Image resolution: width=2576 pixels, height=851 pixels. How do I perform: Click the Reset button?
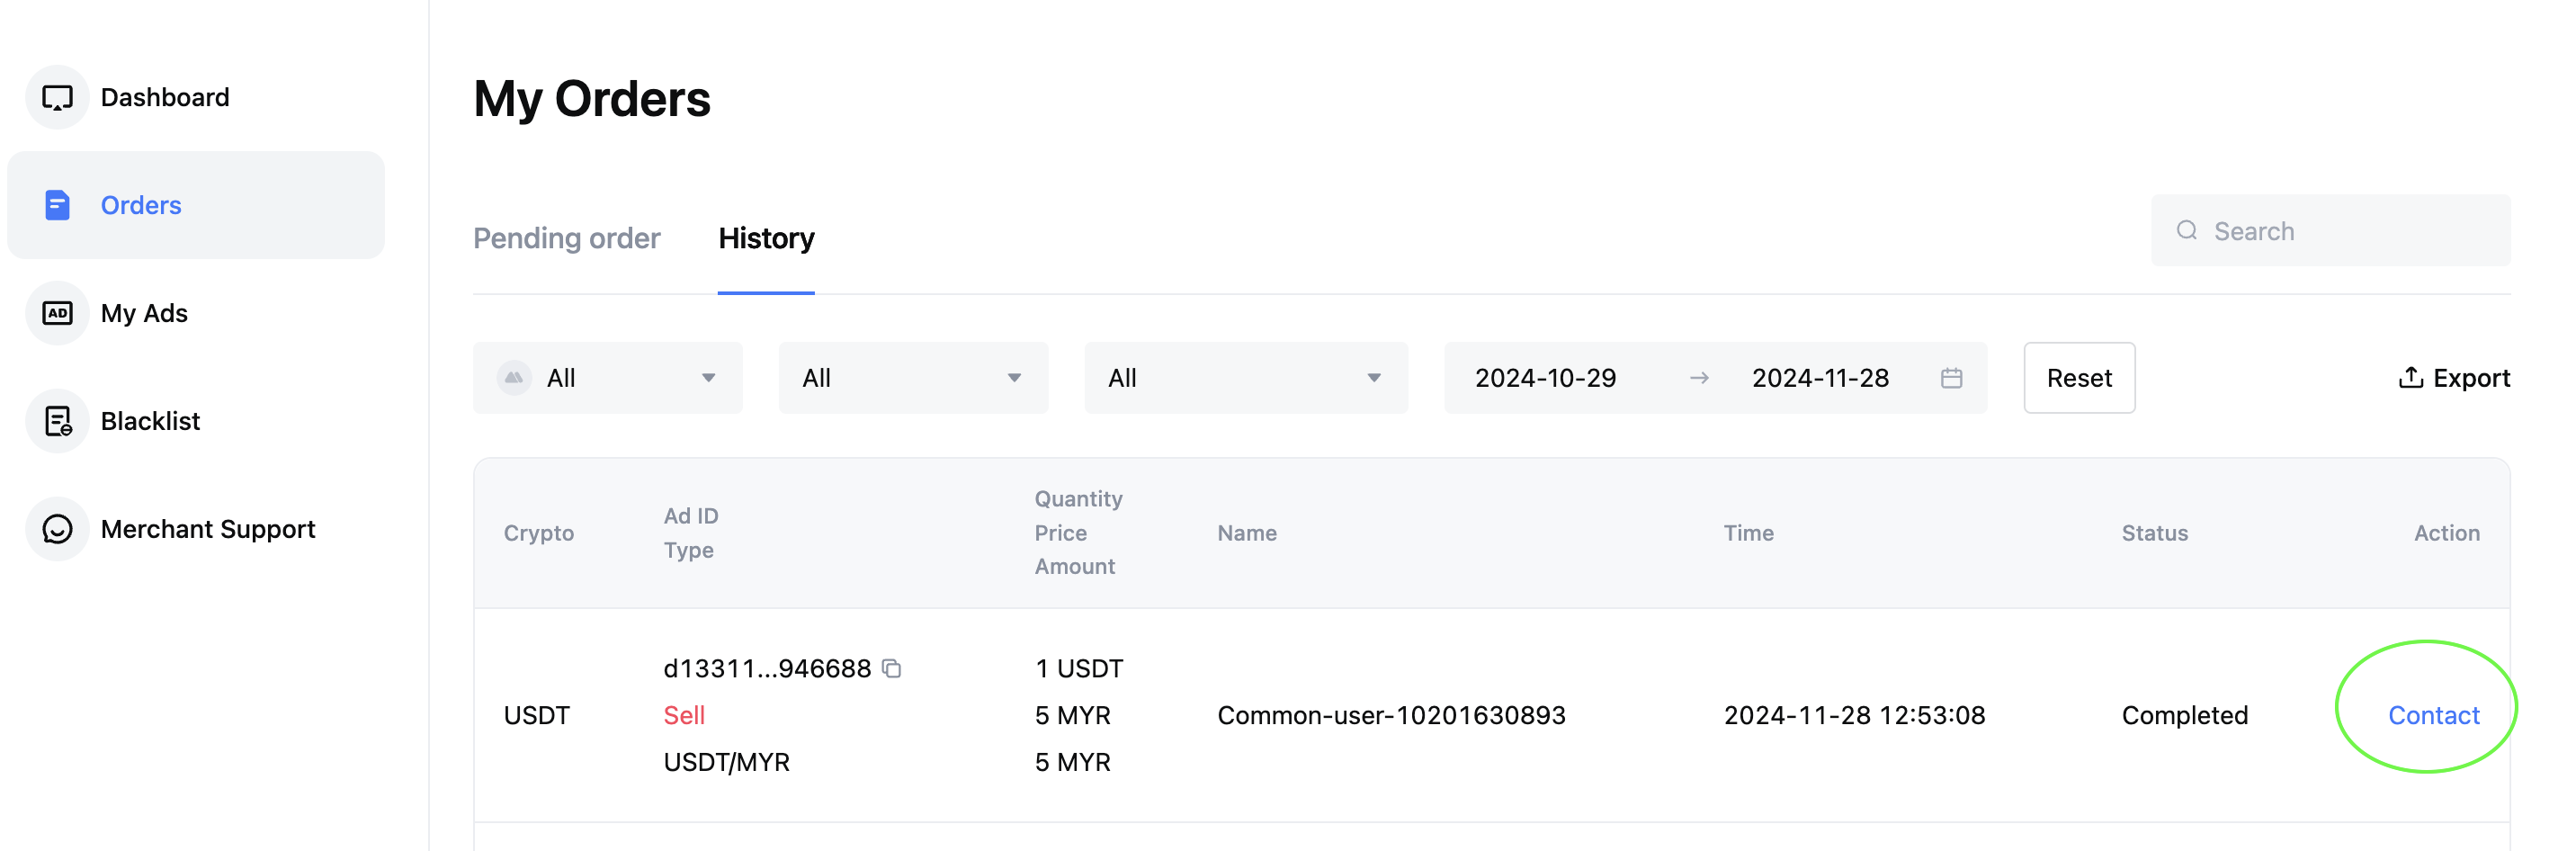point(2079,379)
